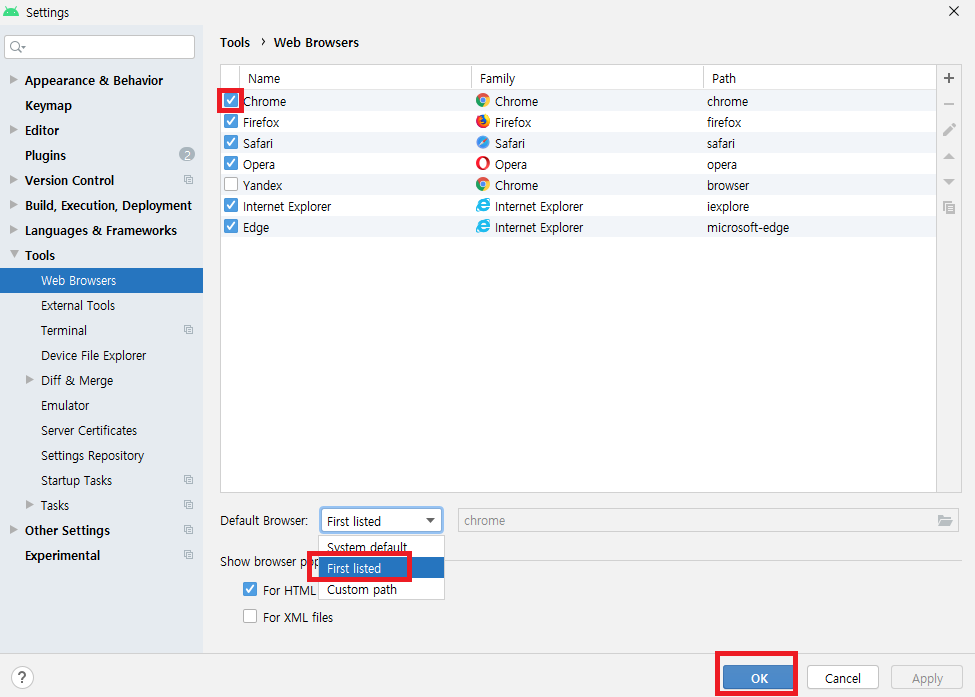Choose Custom path option
Screen dimensions: 975x697
click(x=381, y=589)
